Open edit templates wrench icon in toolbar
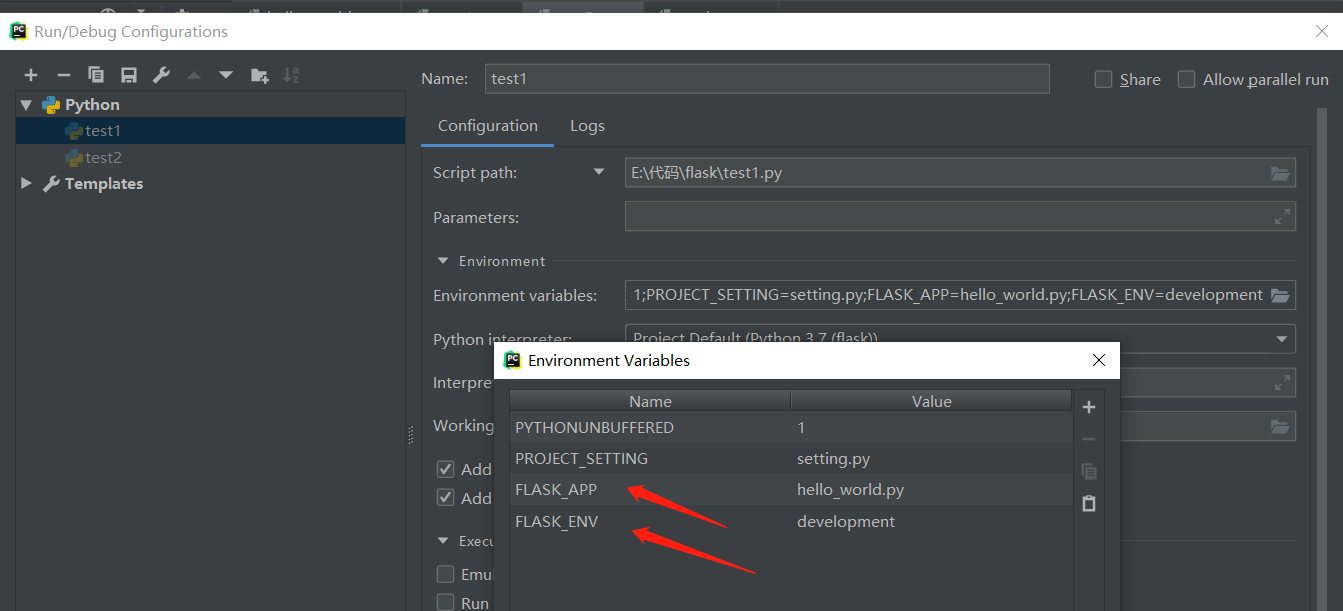The height and width of the screenshot is (611, 1343). pos(161,75)
